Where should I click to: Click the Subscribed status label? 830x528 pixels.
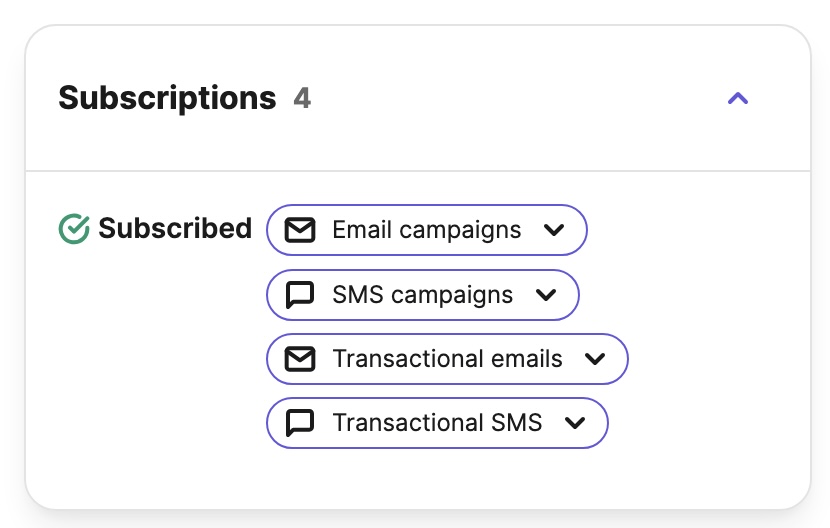pos(175,229)
